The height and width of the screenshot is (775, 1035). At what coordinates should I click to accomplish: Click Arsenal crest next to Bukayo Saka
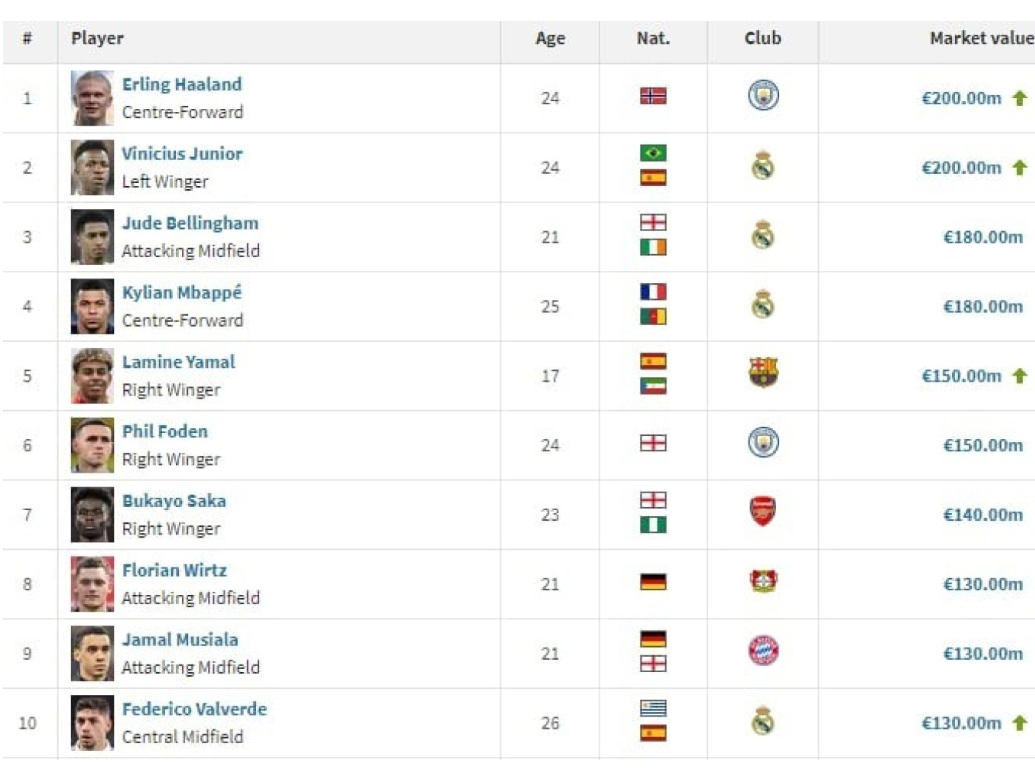pyautogui.click(x=763, y=511)
